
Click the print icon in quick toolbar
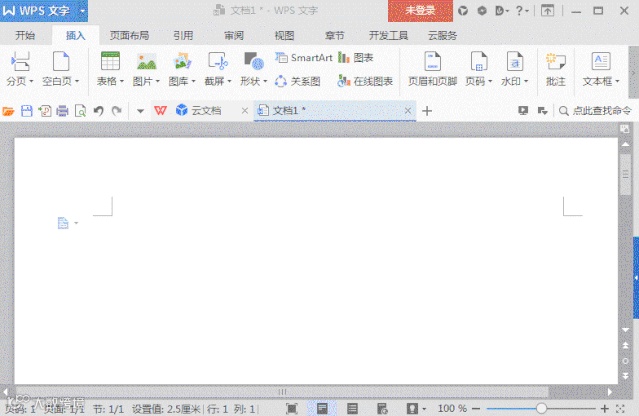click(62, 111)
